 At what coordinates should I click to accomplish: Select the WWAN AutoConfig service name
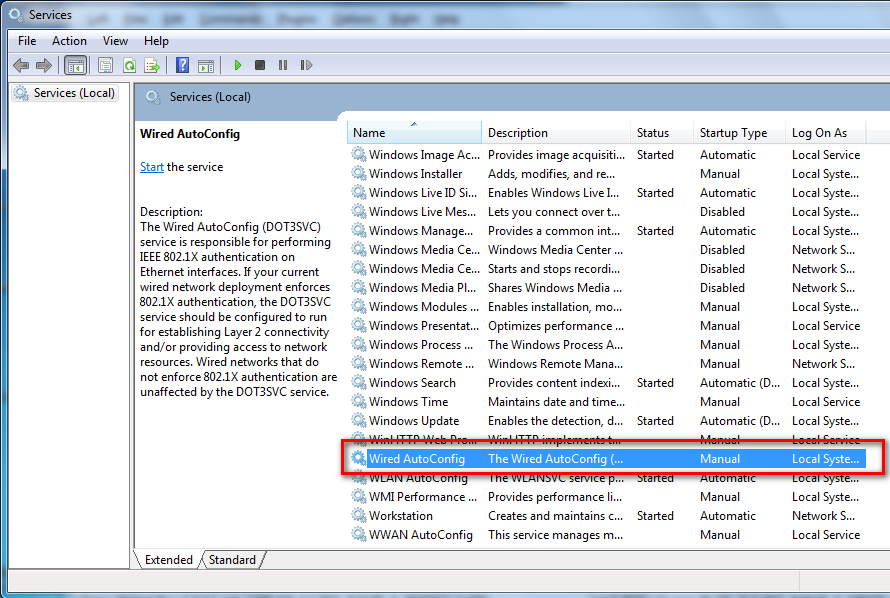click(x=421, y=535)
